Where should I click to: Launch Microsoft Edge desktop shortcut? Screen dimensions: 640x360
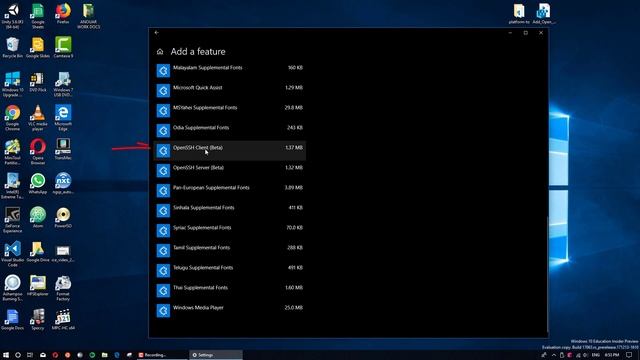coord(63,118)
